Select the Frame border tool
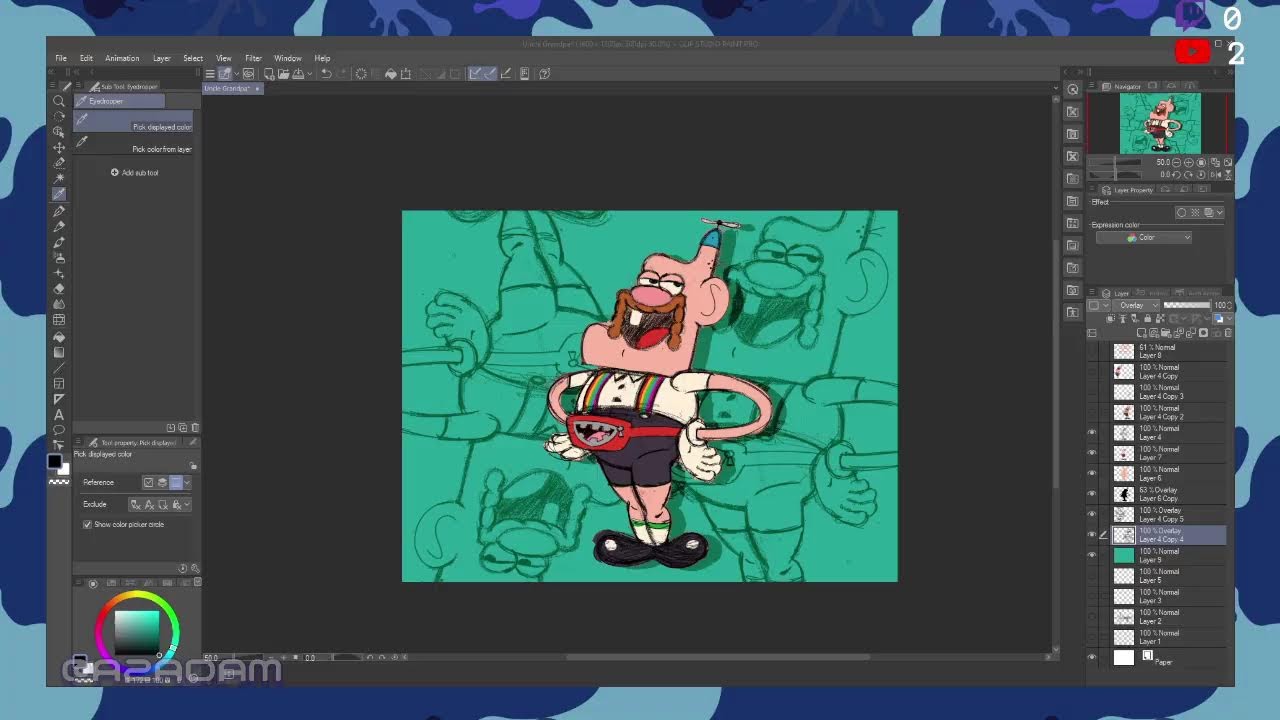The width and height of the screenshot is (1280, 720). click(x=59, y=383)
